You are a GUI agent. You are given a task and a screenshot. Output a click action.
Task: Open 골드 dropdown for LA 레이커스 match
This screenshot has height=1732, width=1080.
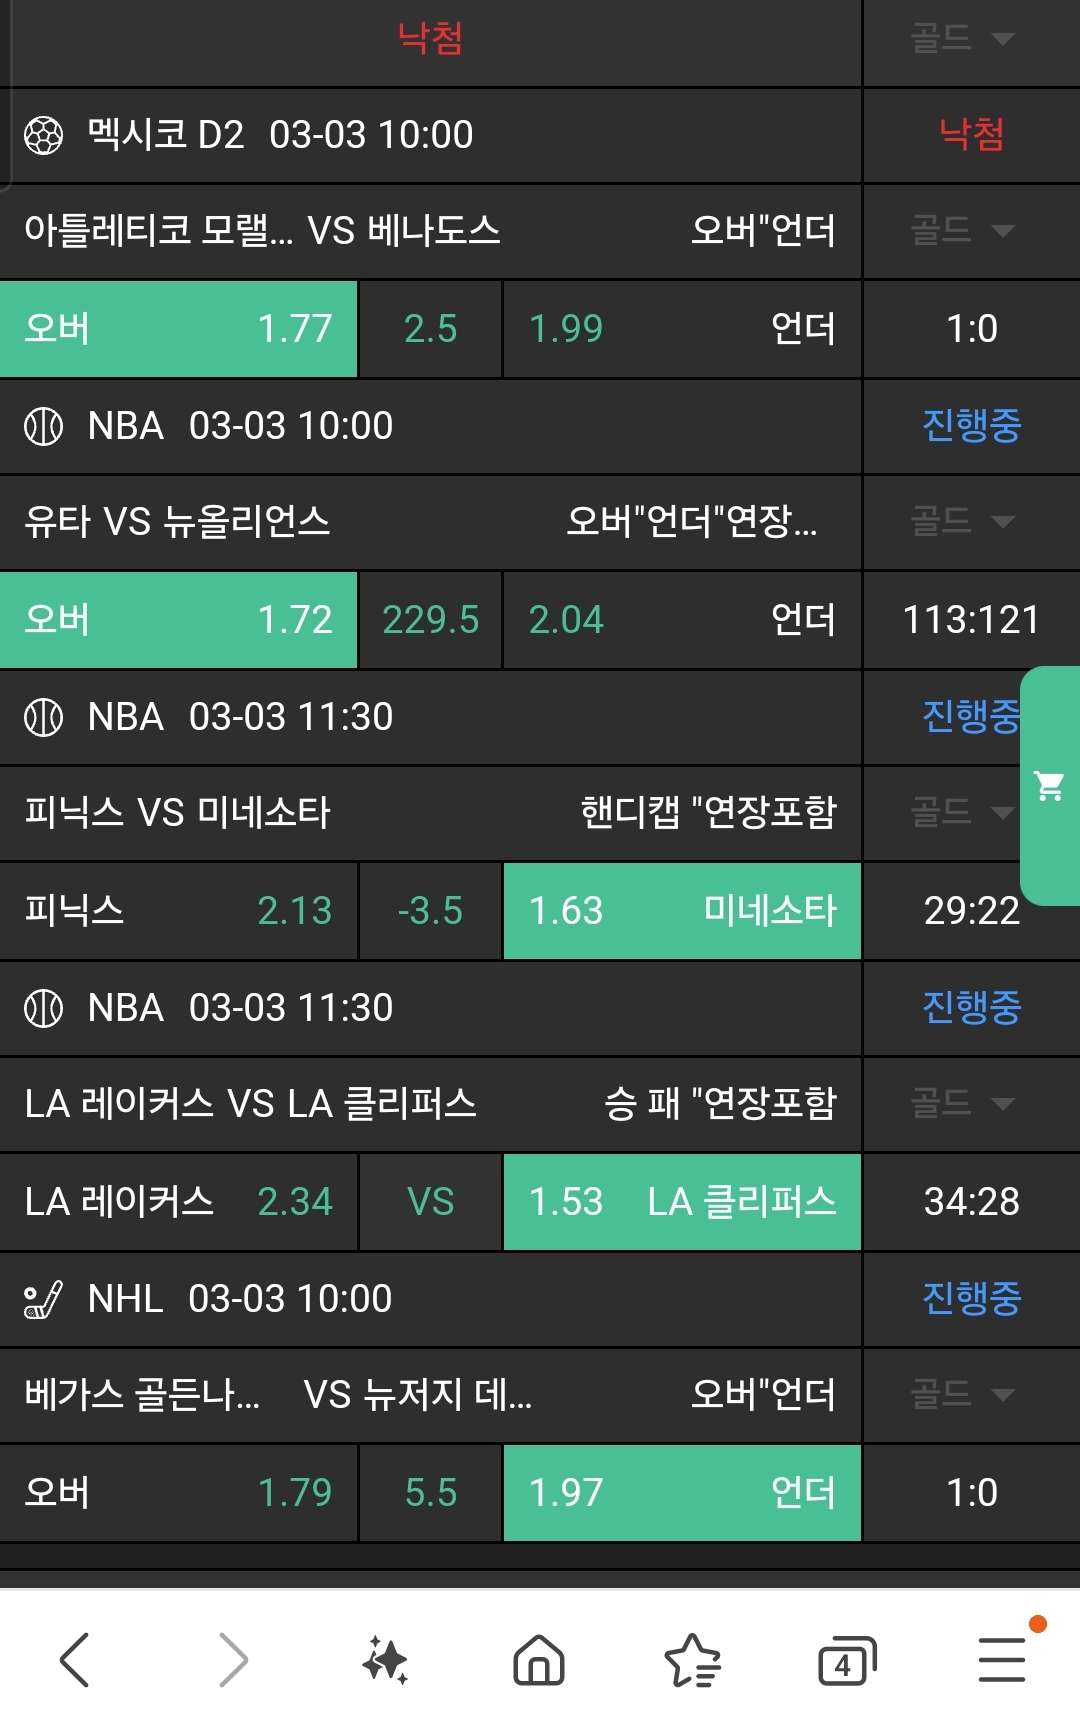coord(962,1103)
